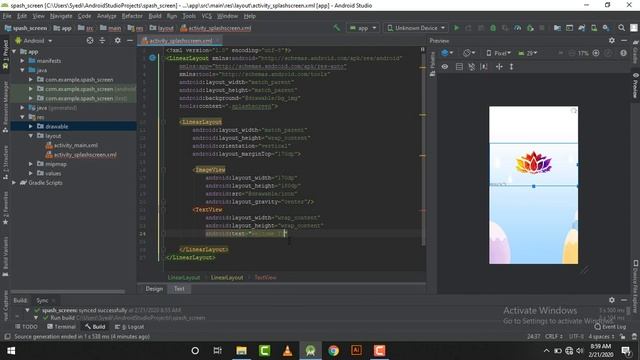Hide the Preview panel minus icon
The image size is (640, 360).
624,40
